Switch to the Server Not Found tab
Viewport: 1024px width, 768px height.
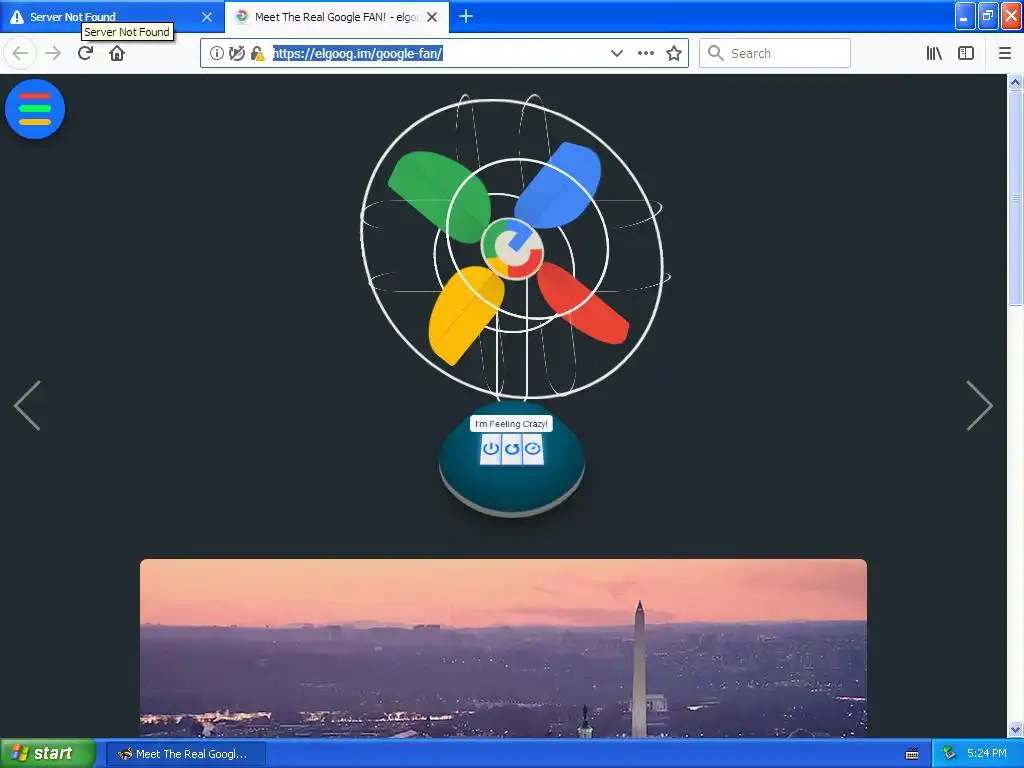coord(112,17)
